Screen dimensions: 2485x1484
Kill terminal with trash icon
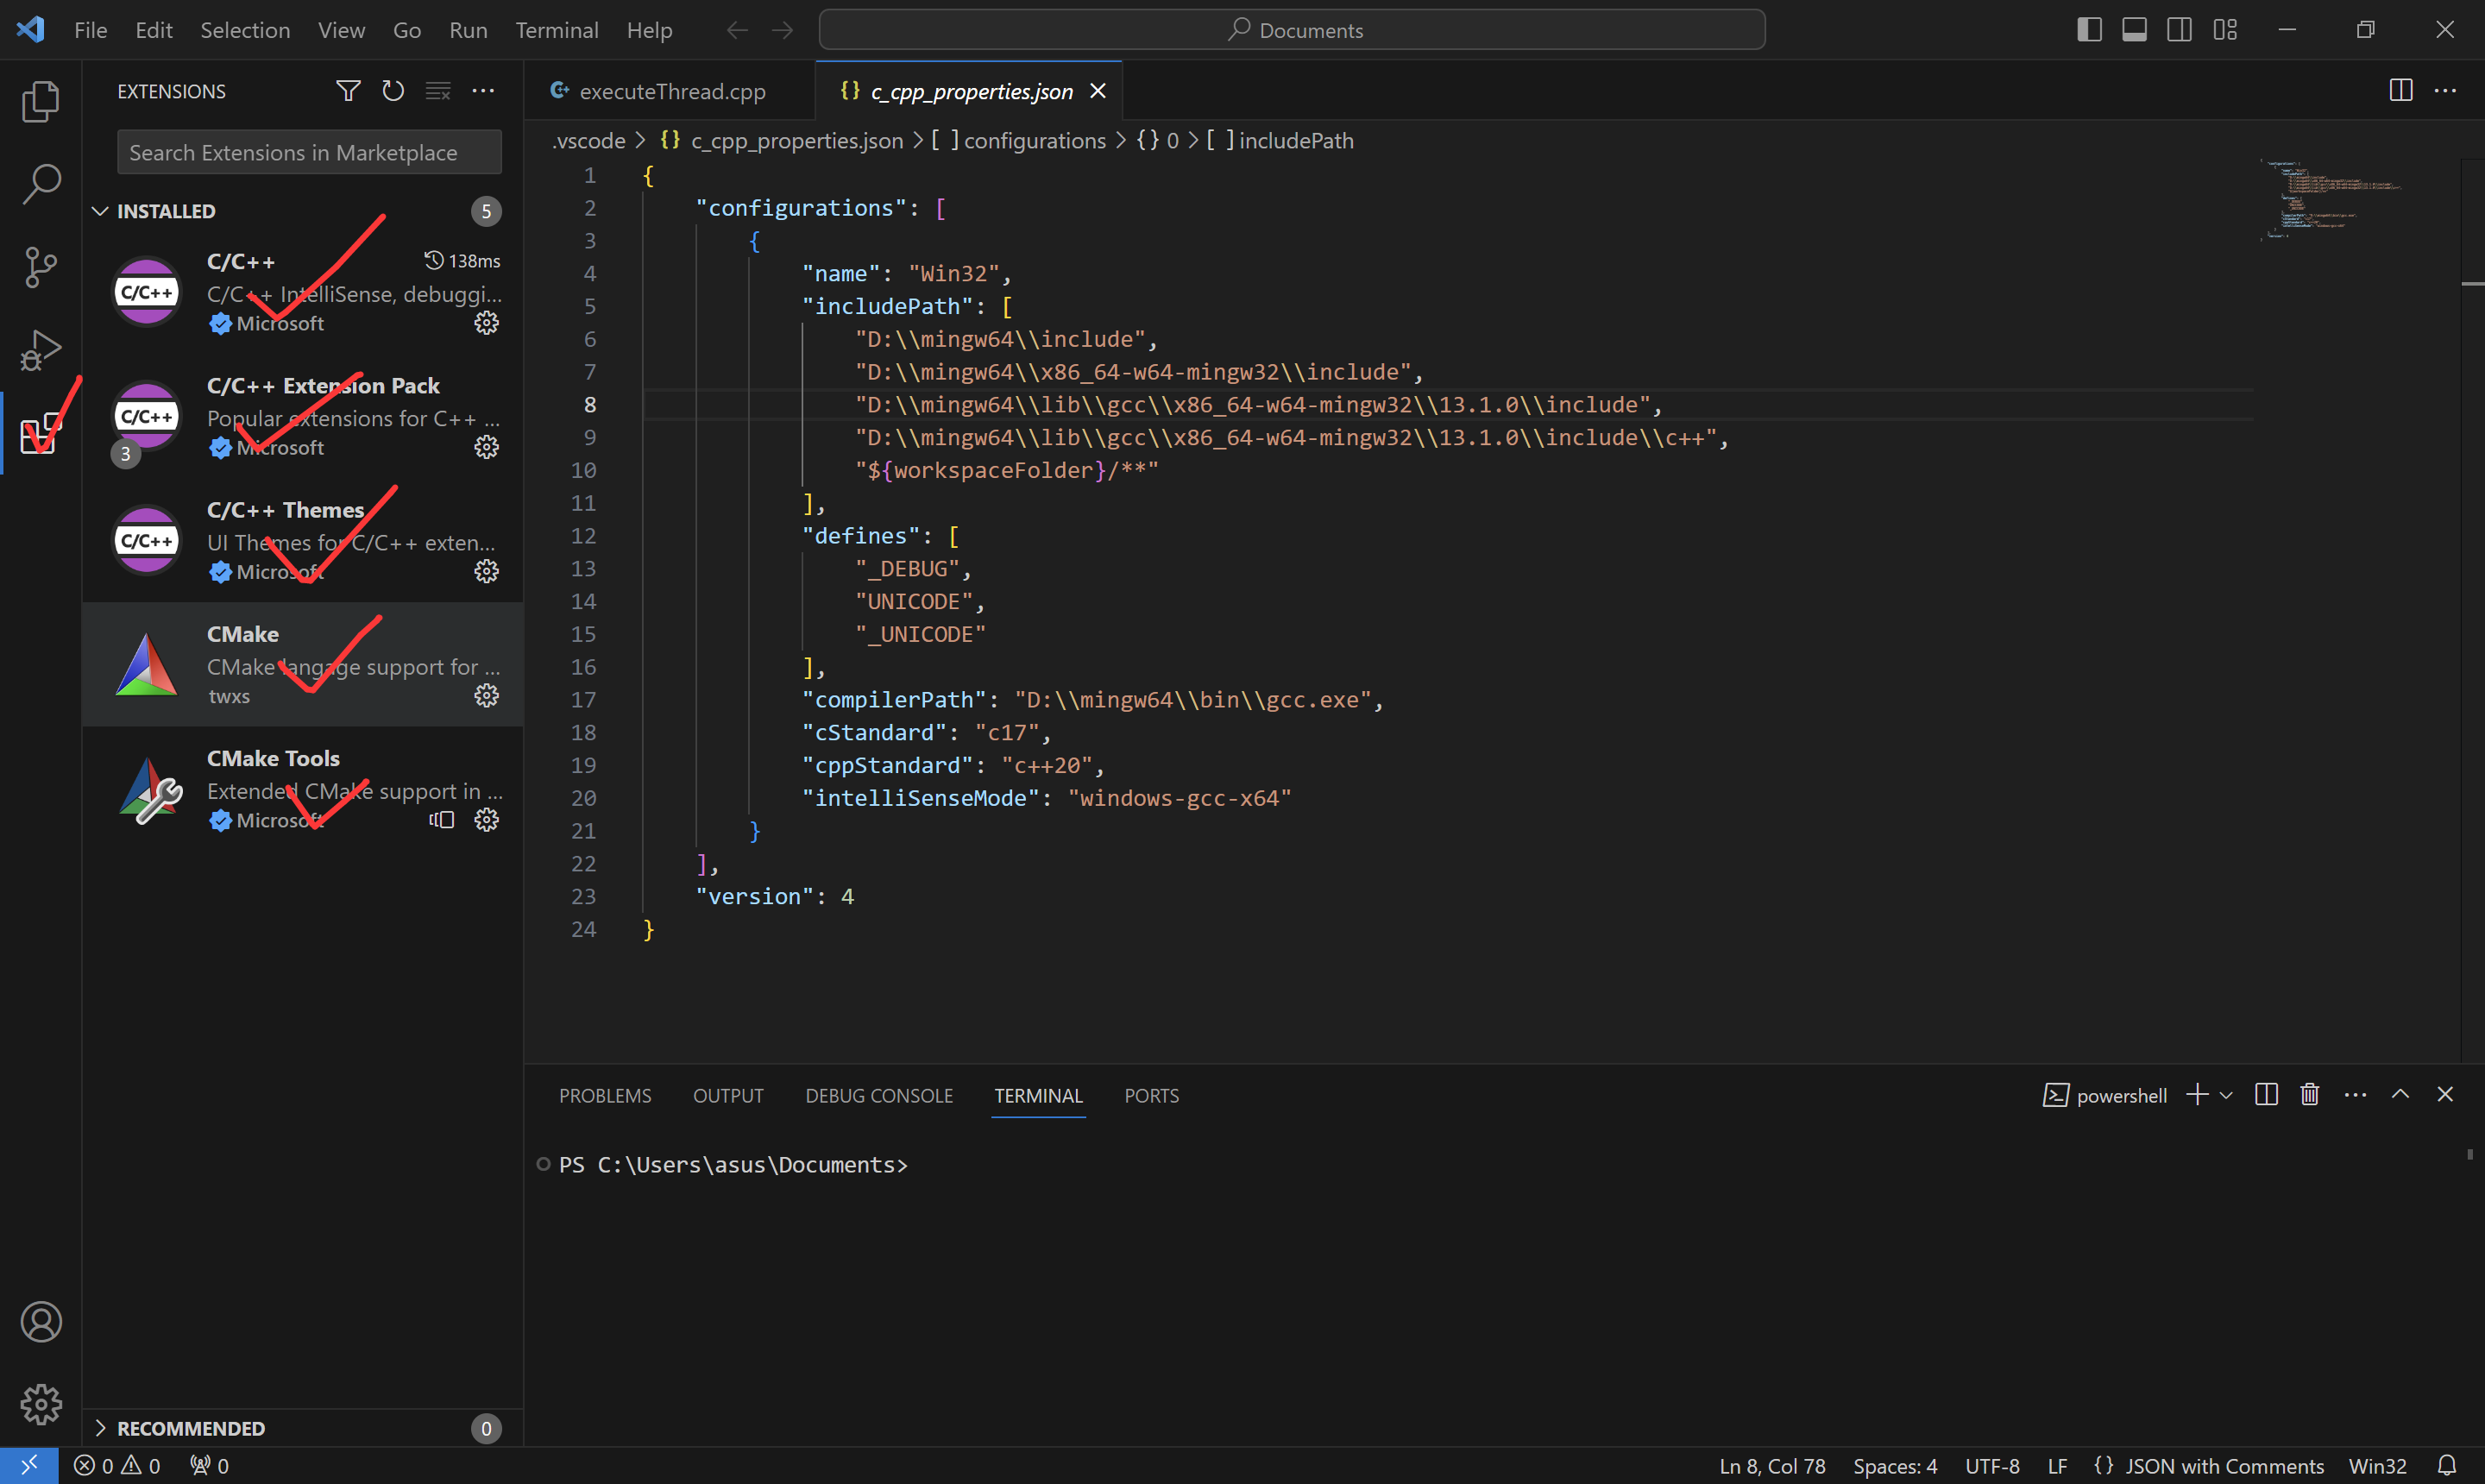tap(2309, 1095)
